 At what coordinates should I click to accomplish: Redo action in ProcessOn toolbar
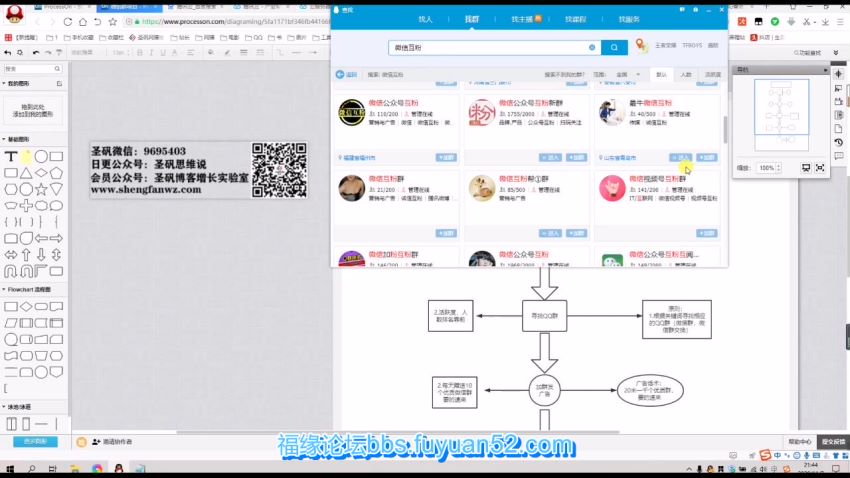[48, 53]
